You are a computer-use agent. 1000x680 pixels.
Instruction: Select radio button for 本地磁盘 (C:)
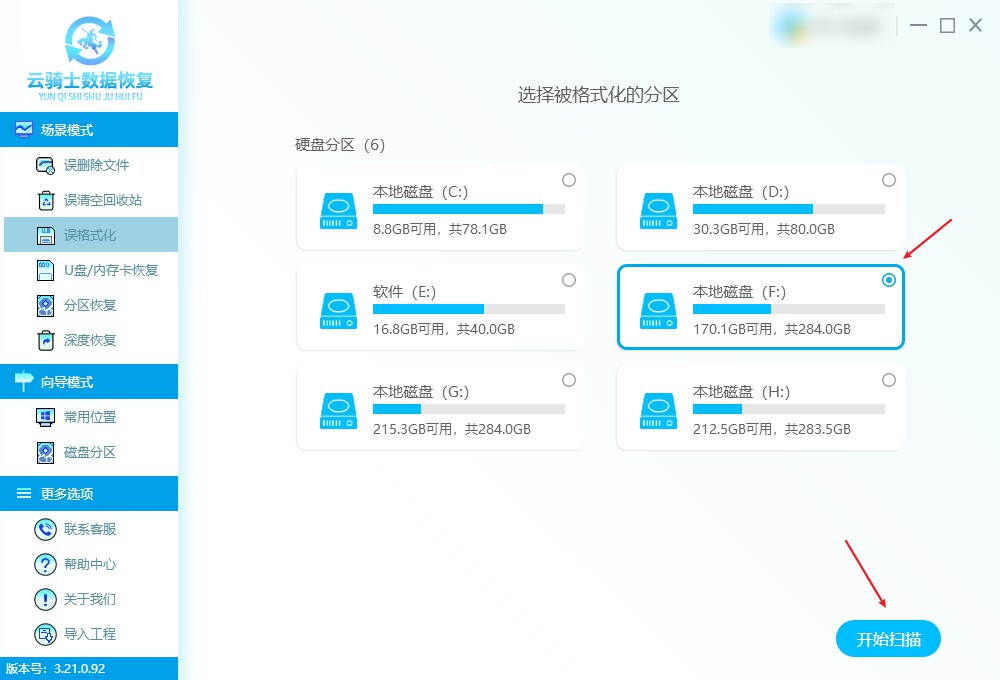[x=569, y=180]
